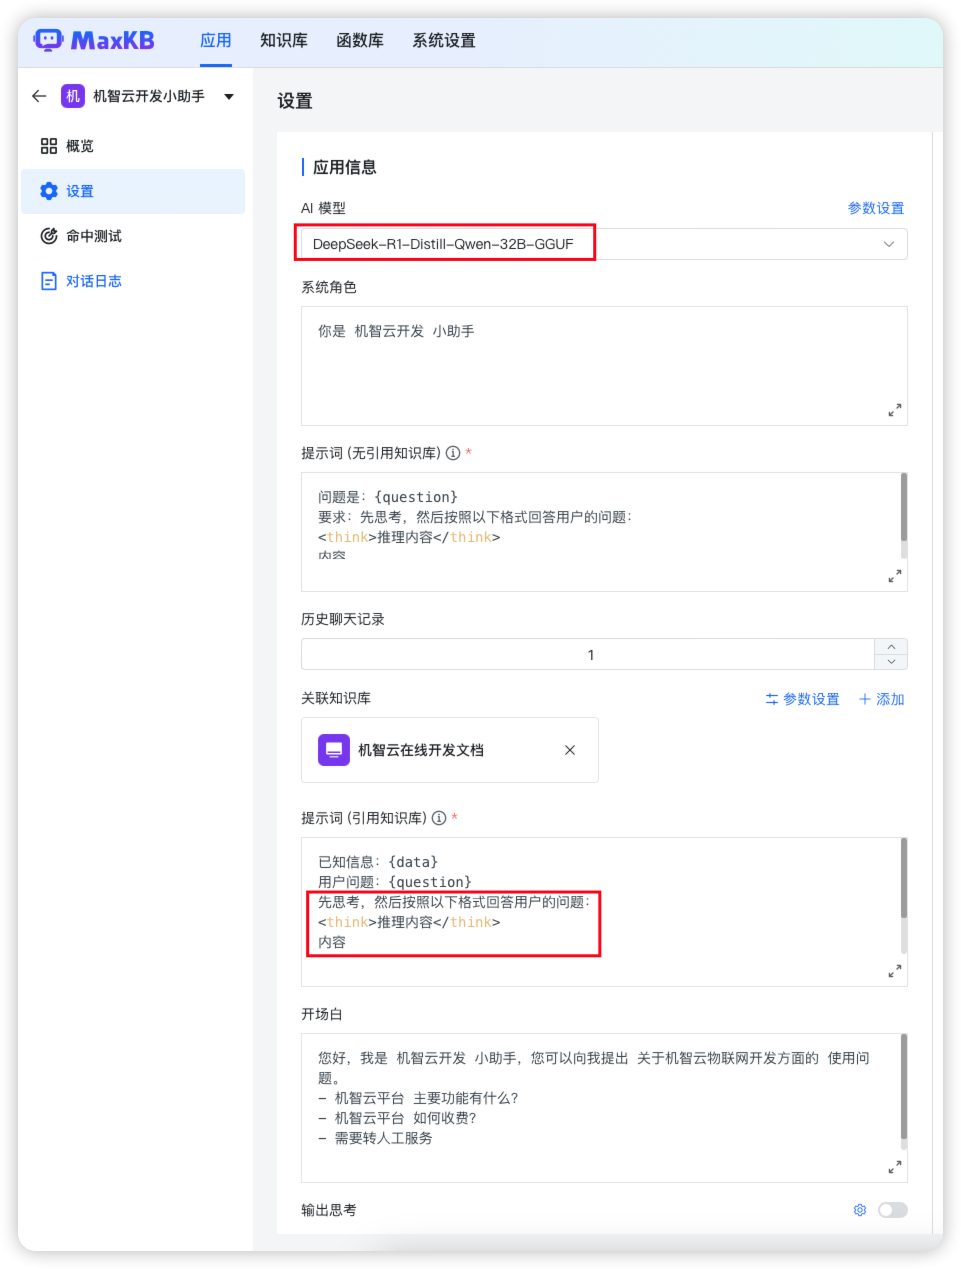Click the 机智云在线开发文档 knowledge base icon
The image size is (961, 1269).
tap(334, 750)
